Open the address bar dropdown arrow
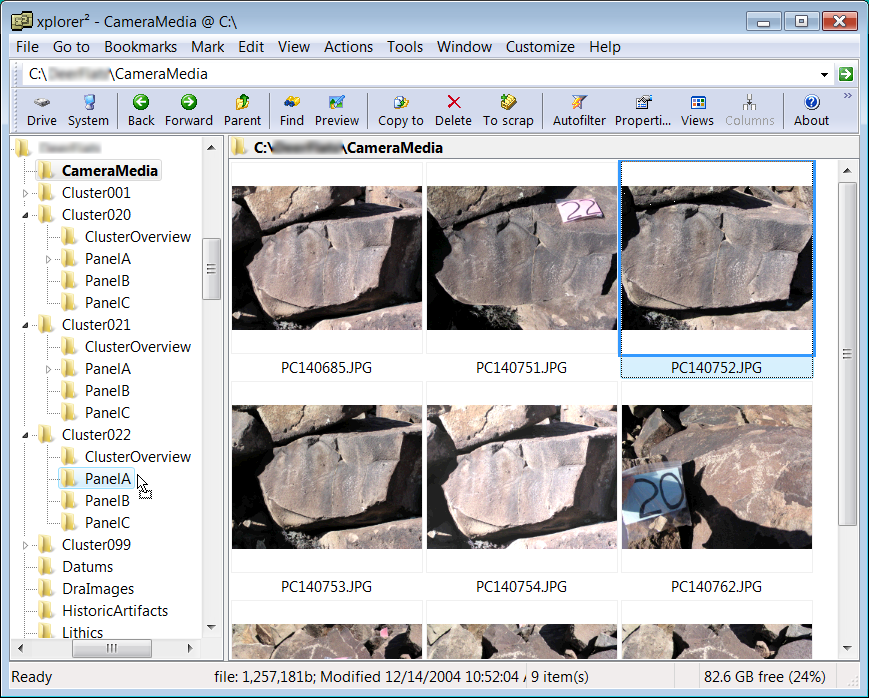 [824, 74]
